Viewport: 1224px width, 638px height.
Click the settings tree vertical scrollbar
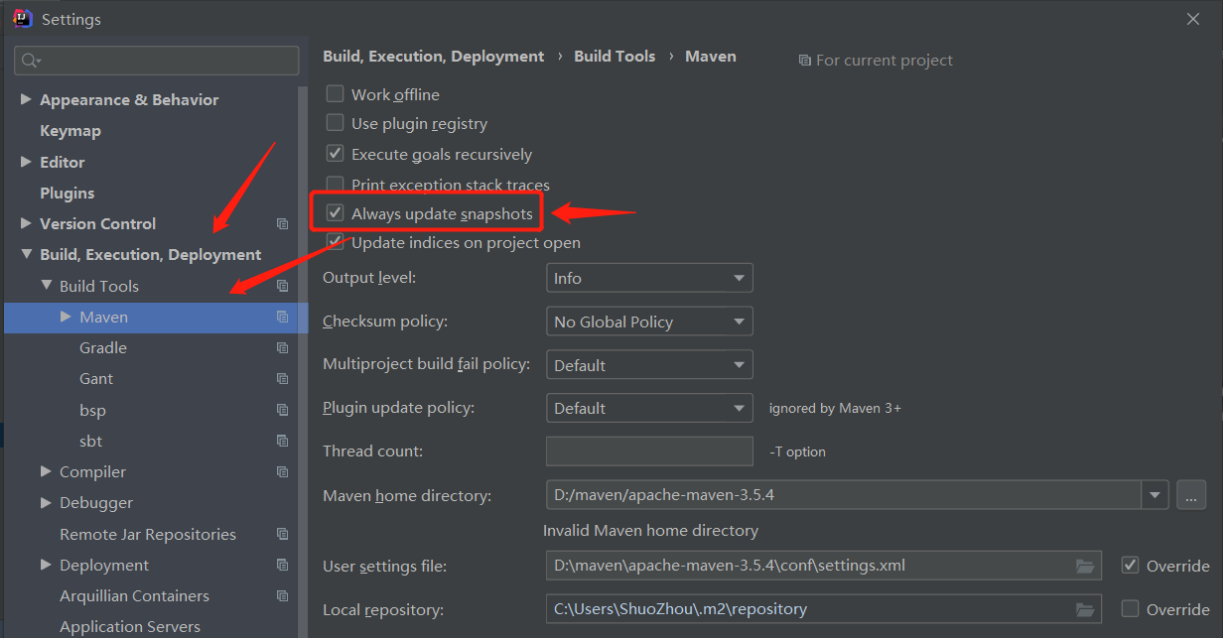coord(304,360)
